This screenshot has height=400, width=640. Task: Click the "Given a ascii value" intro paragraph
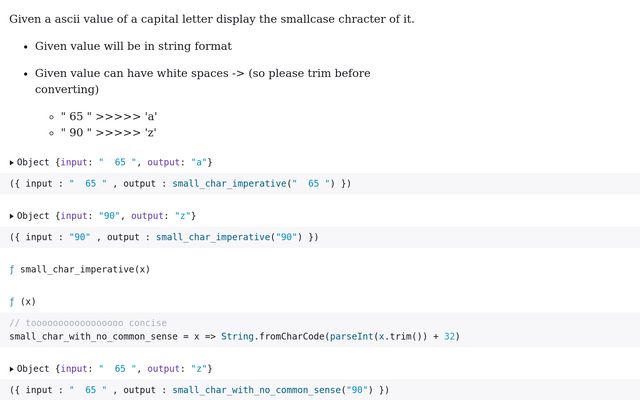[x=211, y=19]
